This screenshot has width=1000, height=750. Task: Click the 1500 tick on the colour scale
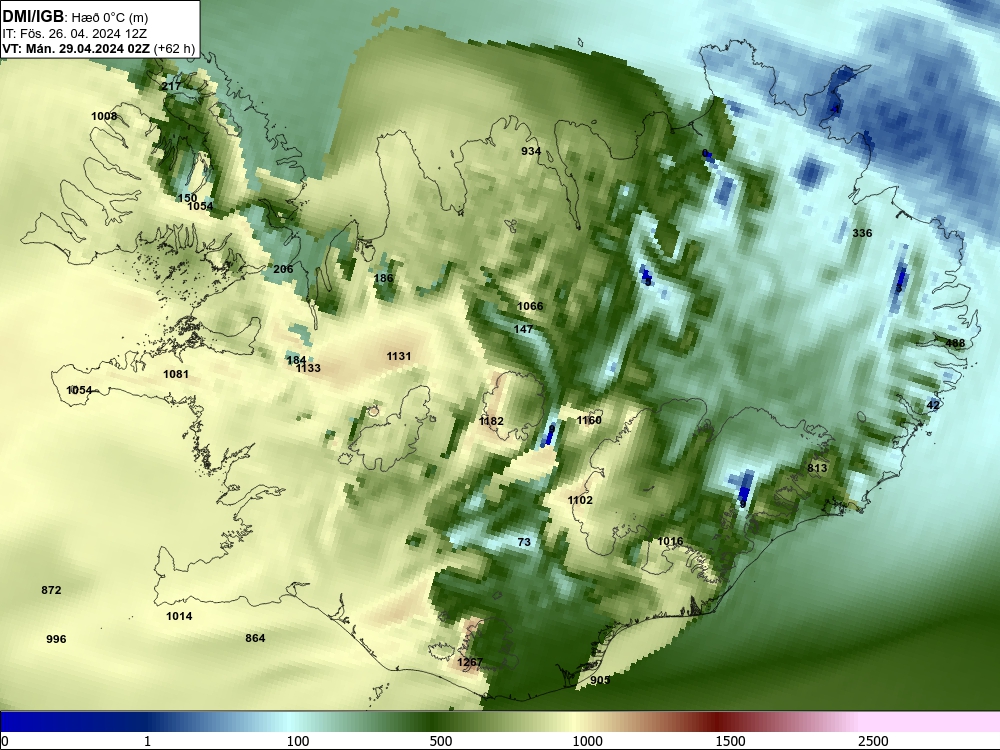point(730,741)
